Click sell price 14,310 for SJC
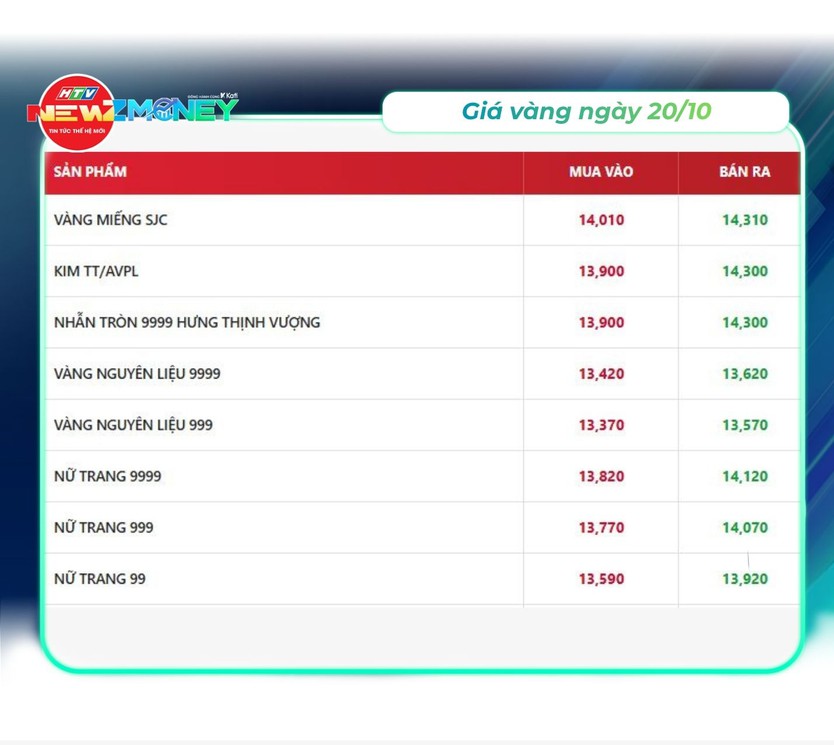834x745 pixels. point(745,220)
